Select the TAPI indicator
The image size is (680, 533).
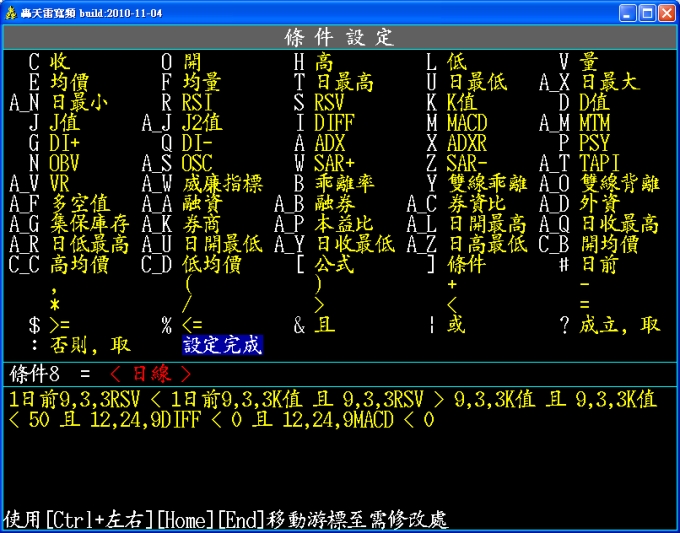[x=599, y=163]
